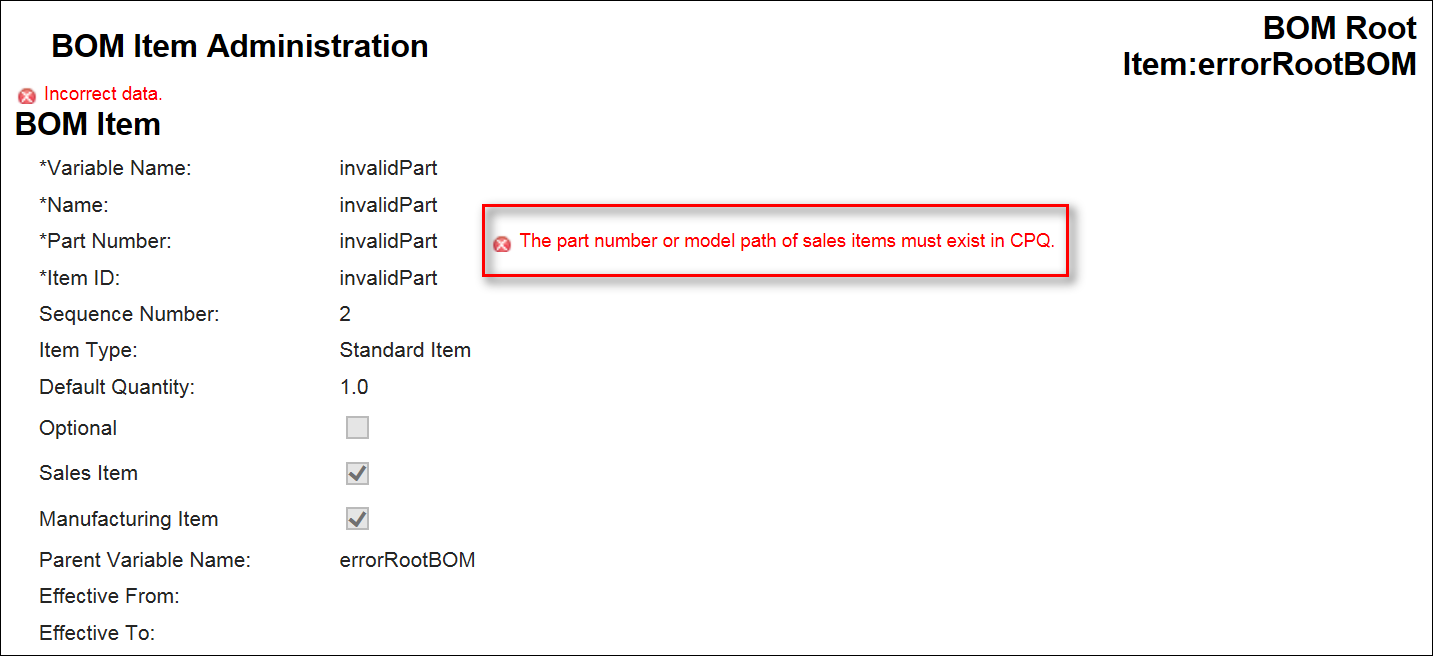
Task: Click the BOM Item Administration title
Action: click(x=239, y=46)
